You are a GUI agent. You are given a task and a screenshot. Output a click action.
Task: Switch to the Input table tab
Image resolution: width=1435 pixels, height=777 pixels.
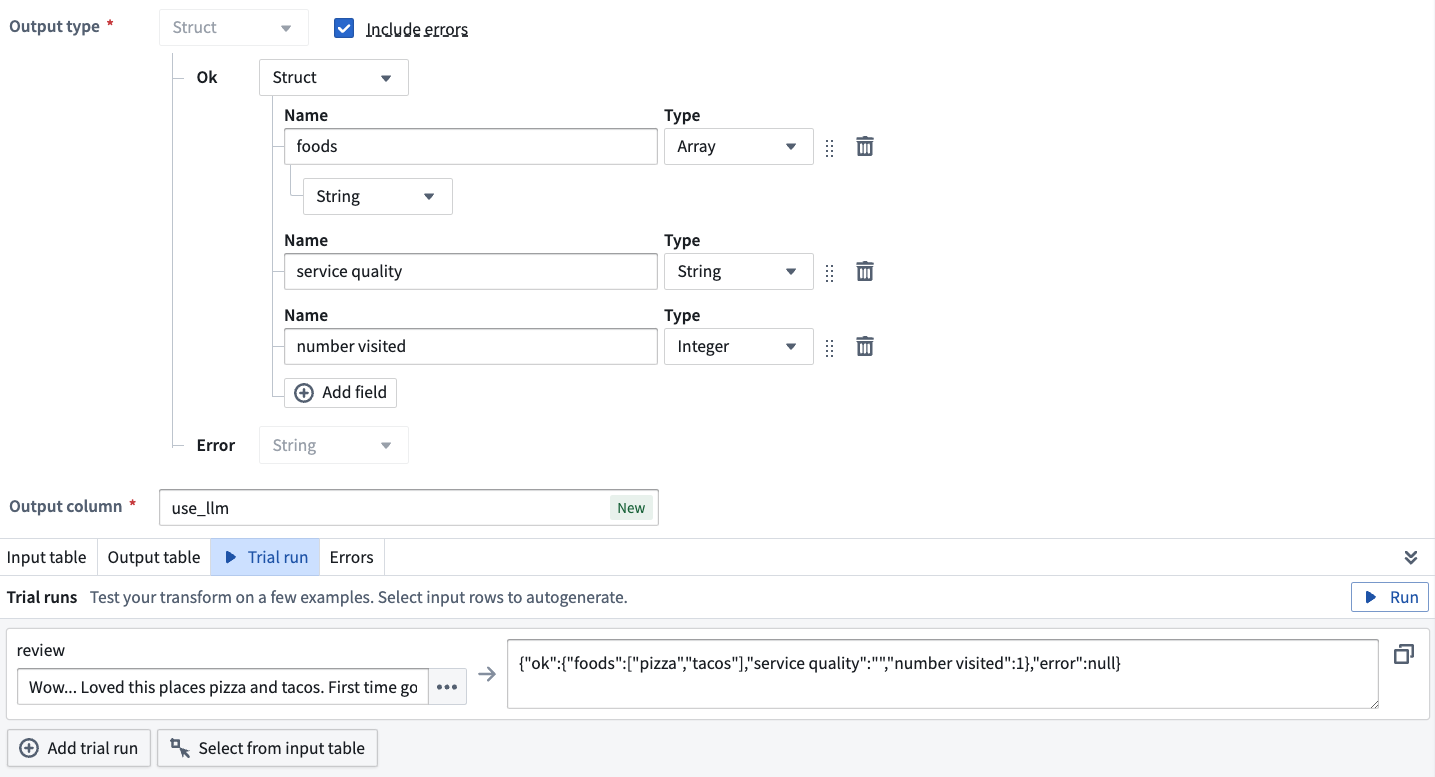pos(47,557)
